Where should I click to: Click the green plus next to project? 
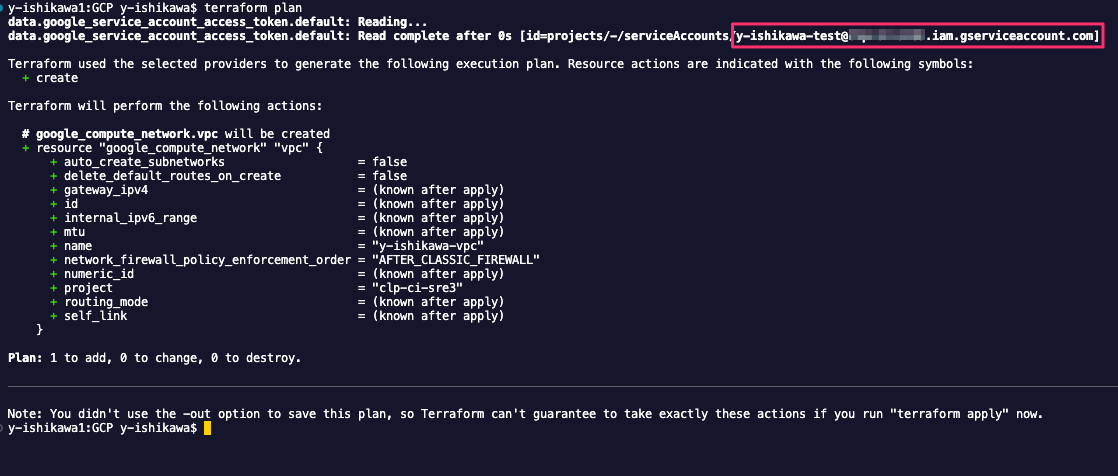53,287
